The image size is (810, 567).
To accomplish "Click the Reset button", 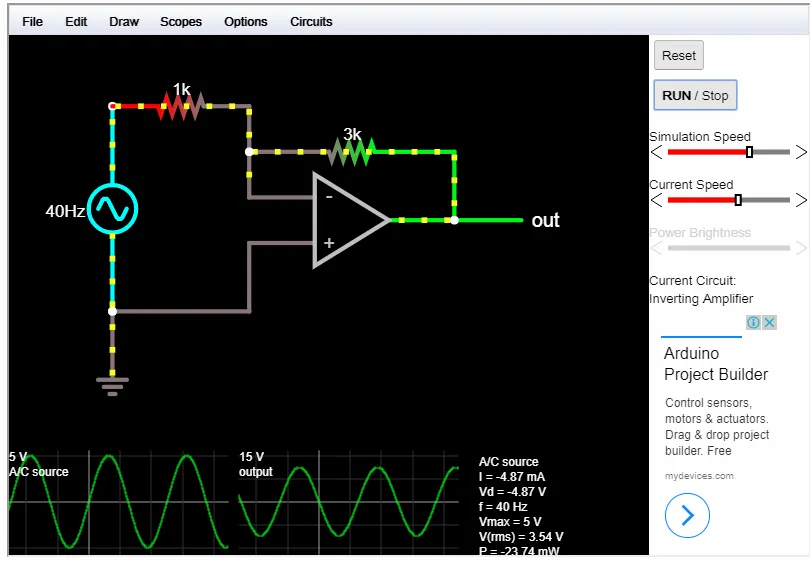I will click(x=679, y=55).
